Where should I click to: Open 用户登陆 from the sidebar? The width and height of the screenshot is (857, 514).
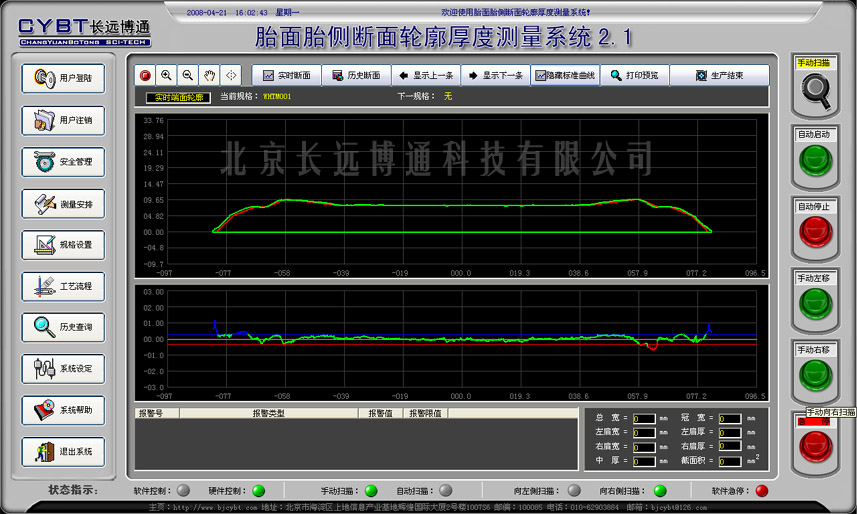(x=63, y=78)
